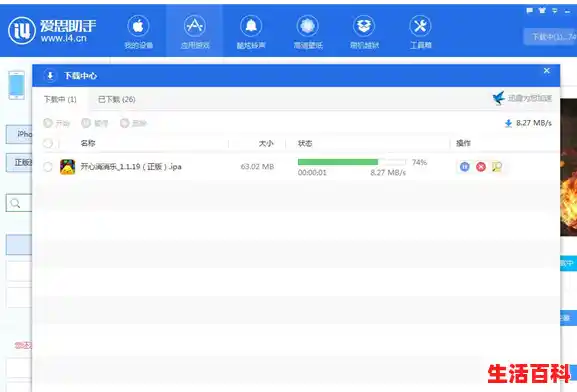Select the 开心消消乐 row checkbox
Screen dimensions: 577x392
tap(48, 167)
